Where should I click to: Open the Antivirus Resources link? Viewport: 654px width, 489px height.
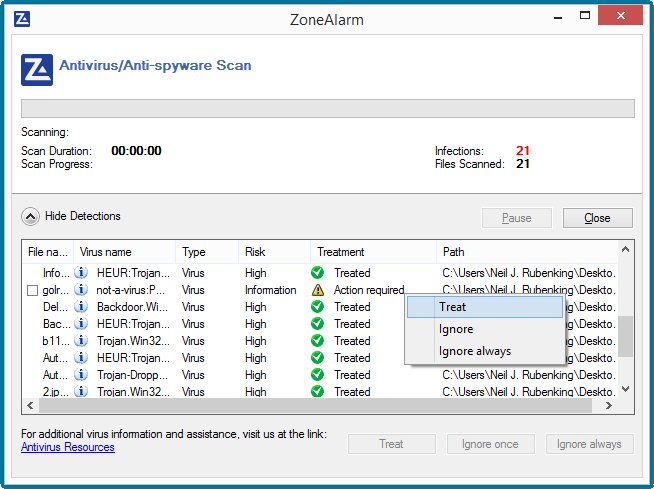68,447
